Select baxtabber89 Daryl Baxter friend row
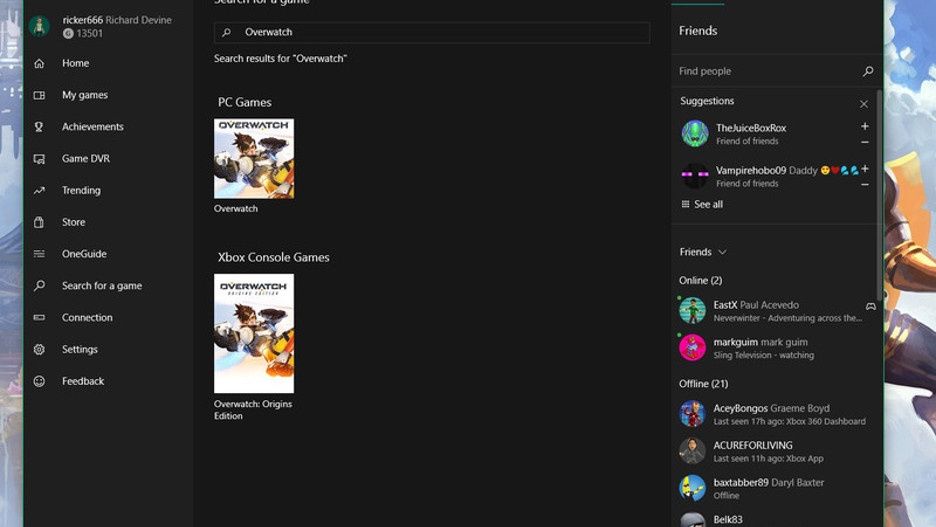Image resolution: width=936 pixels, height=527 pixels. [776, 488]
